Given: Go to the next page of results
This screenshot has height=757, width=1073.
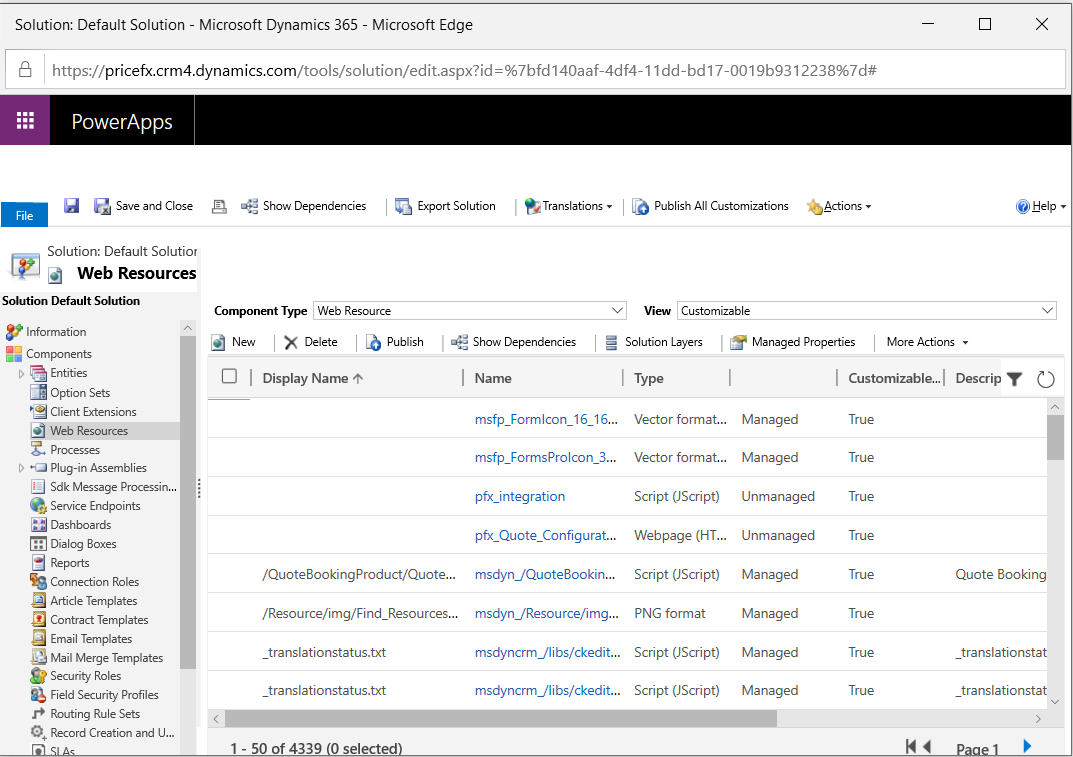Looking at the screenshot, I should tap(1026, 746).
